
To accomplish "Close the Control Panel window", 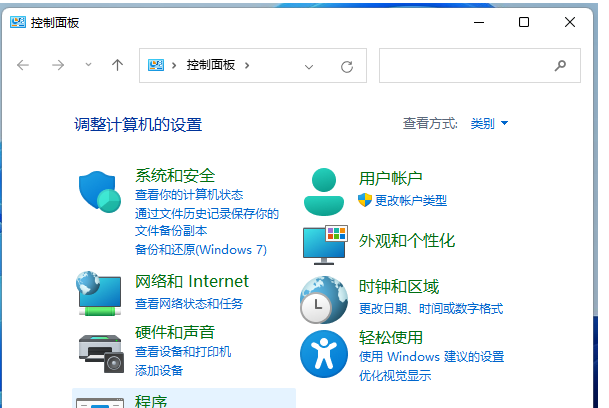I will (570, 22).
